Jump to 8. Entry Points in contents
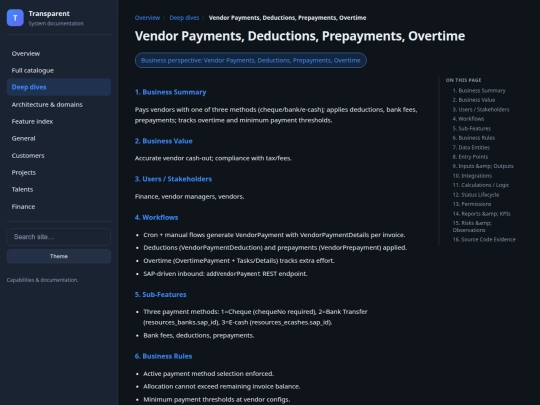 tap(470, 157)
